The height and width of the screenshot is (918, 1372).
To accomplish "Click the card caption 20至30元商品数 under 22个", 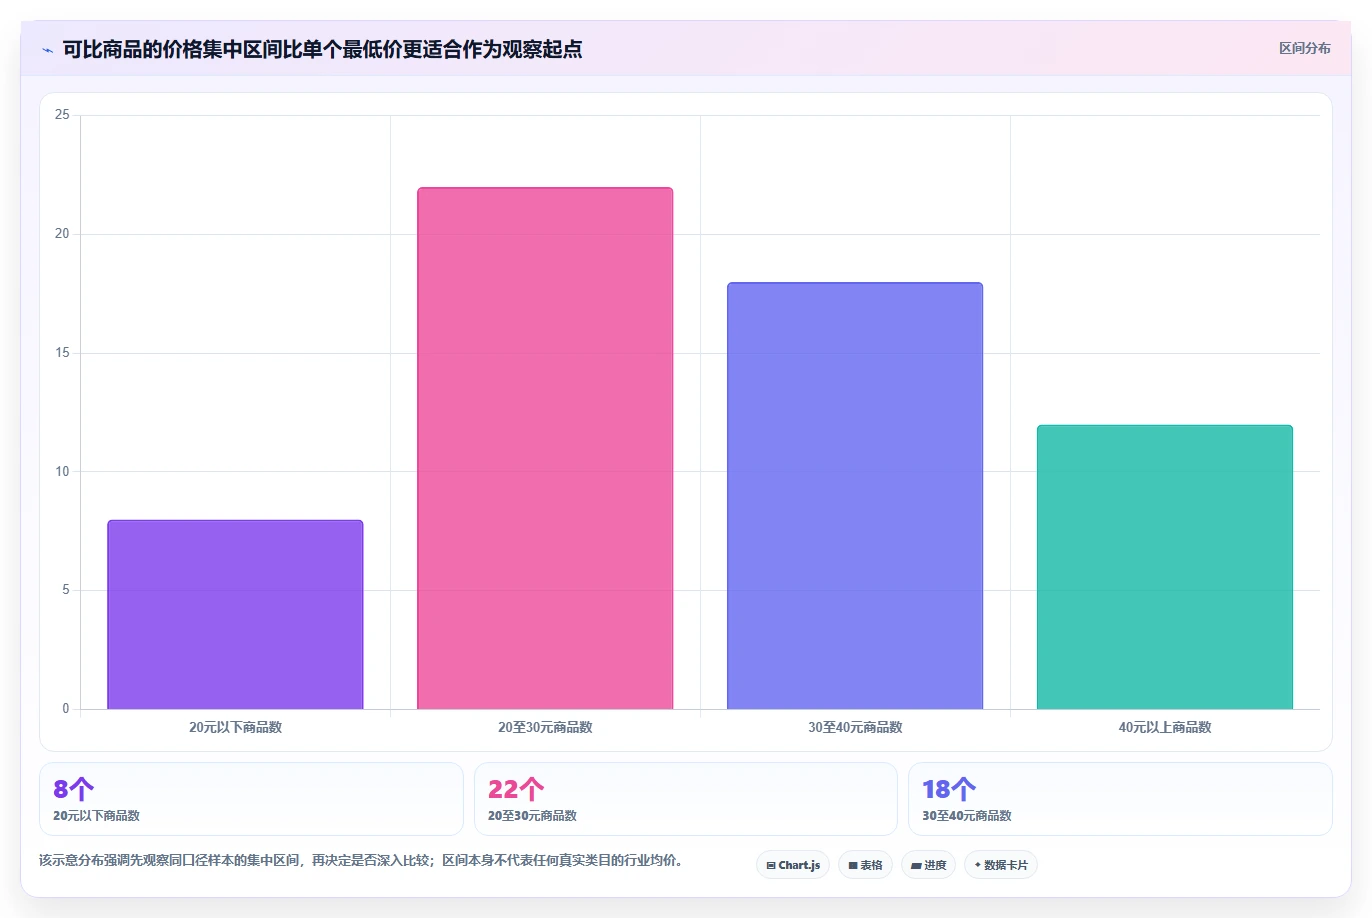I will click(x=532, y=815).
